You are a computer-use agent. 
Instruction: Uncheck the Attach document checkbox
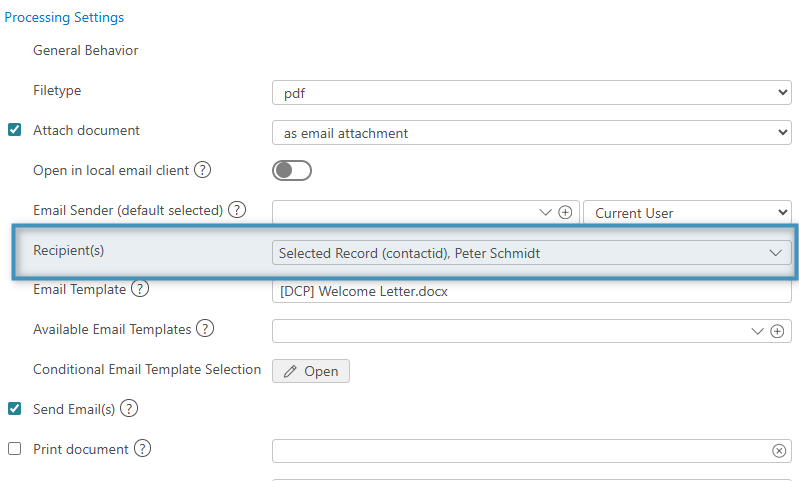15,130
